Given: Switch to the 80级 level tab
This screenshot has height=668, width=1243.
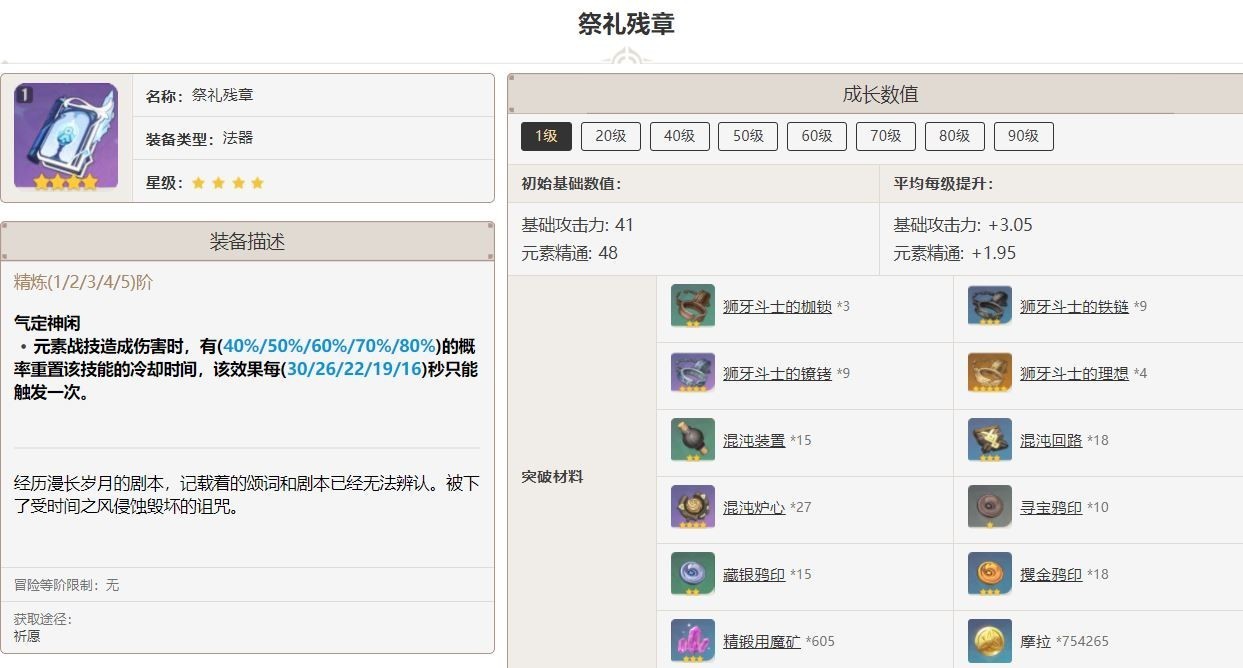Looking at the screenshot, I should coord(954,136).
